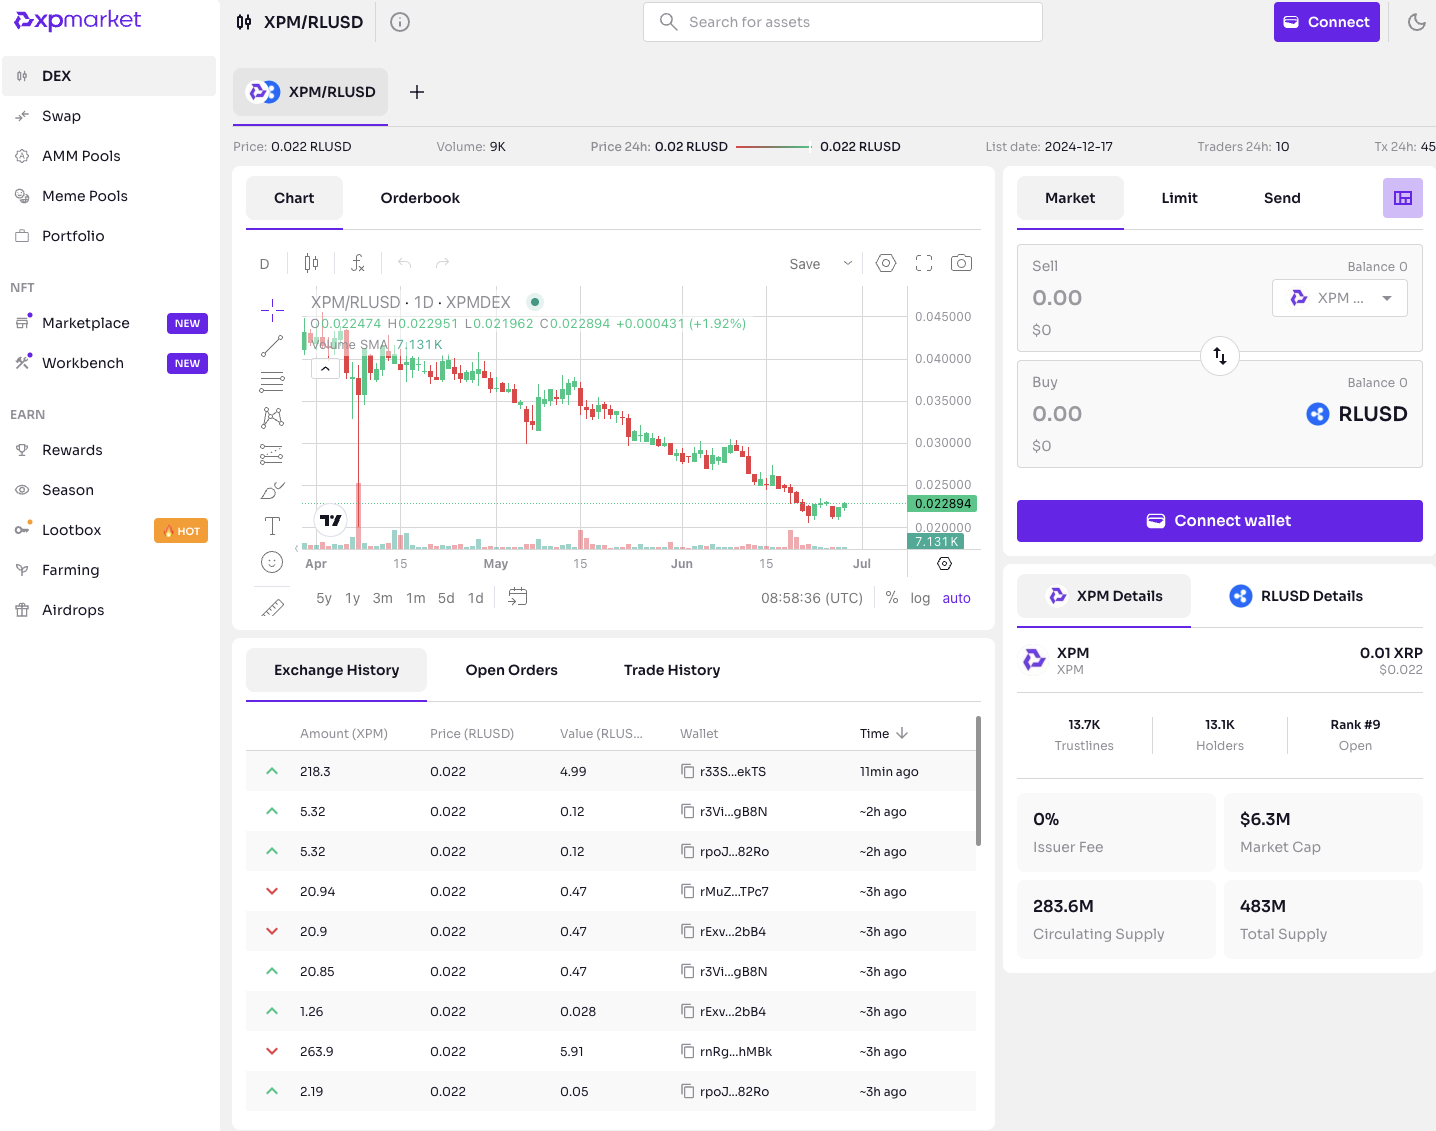
Task: Select the Fibonacci retracement tool
Action: [272, 382]
